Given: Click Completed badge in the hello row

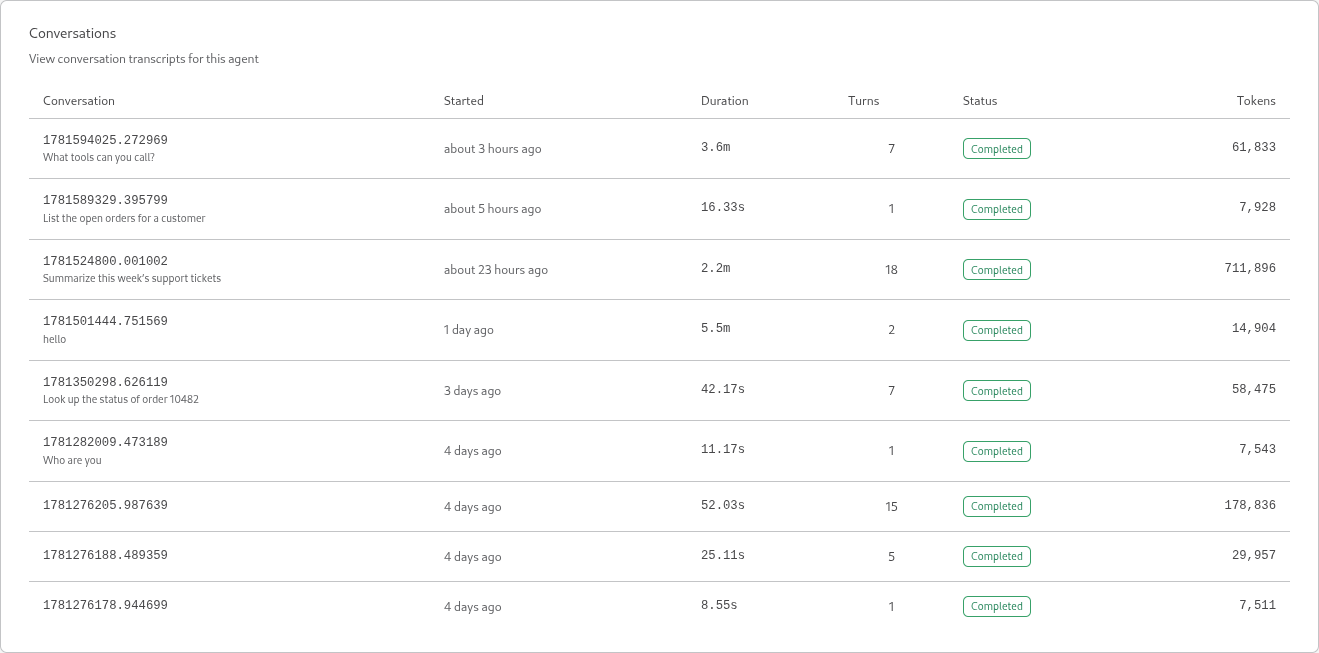Looking at the screenshot, I should point(997,330).
